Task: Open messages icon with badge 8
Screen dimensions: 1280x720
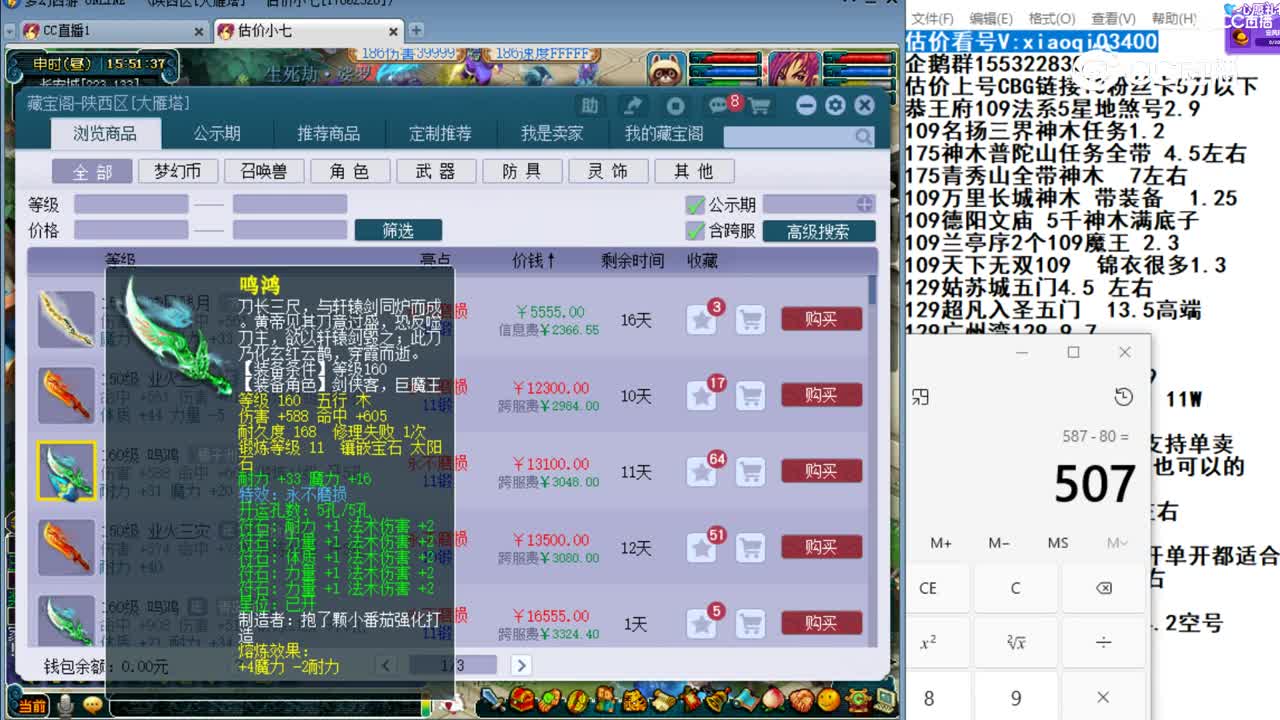Action: [x=718, y=105]
